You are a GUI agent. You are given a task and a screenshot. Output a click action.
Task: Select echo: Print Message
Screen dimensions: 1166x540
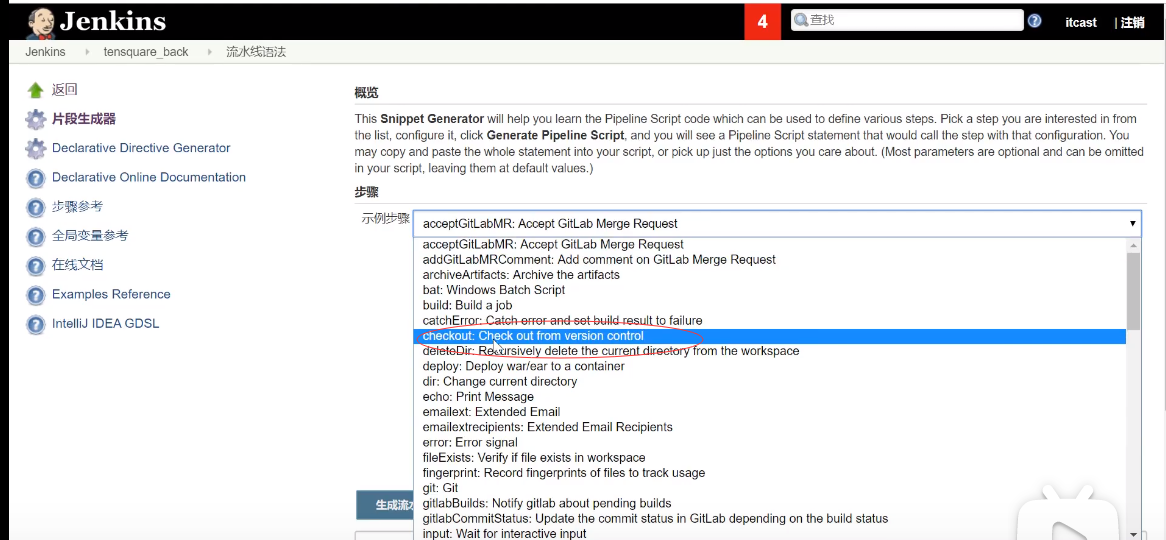[x=770, y=396]
